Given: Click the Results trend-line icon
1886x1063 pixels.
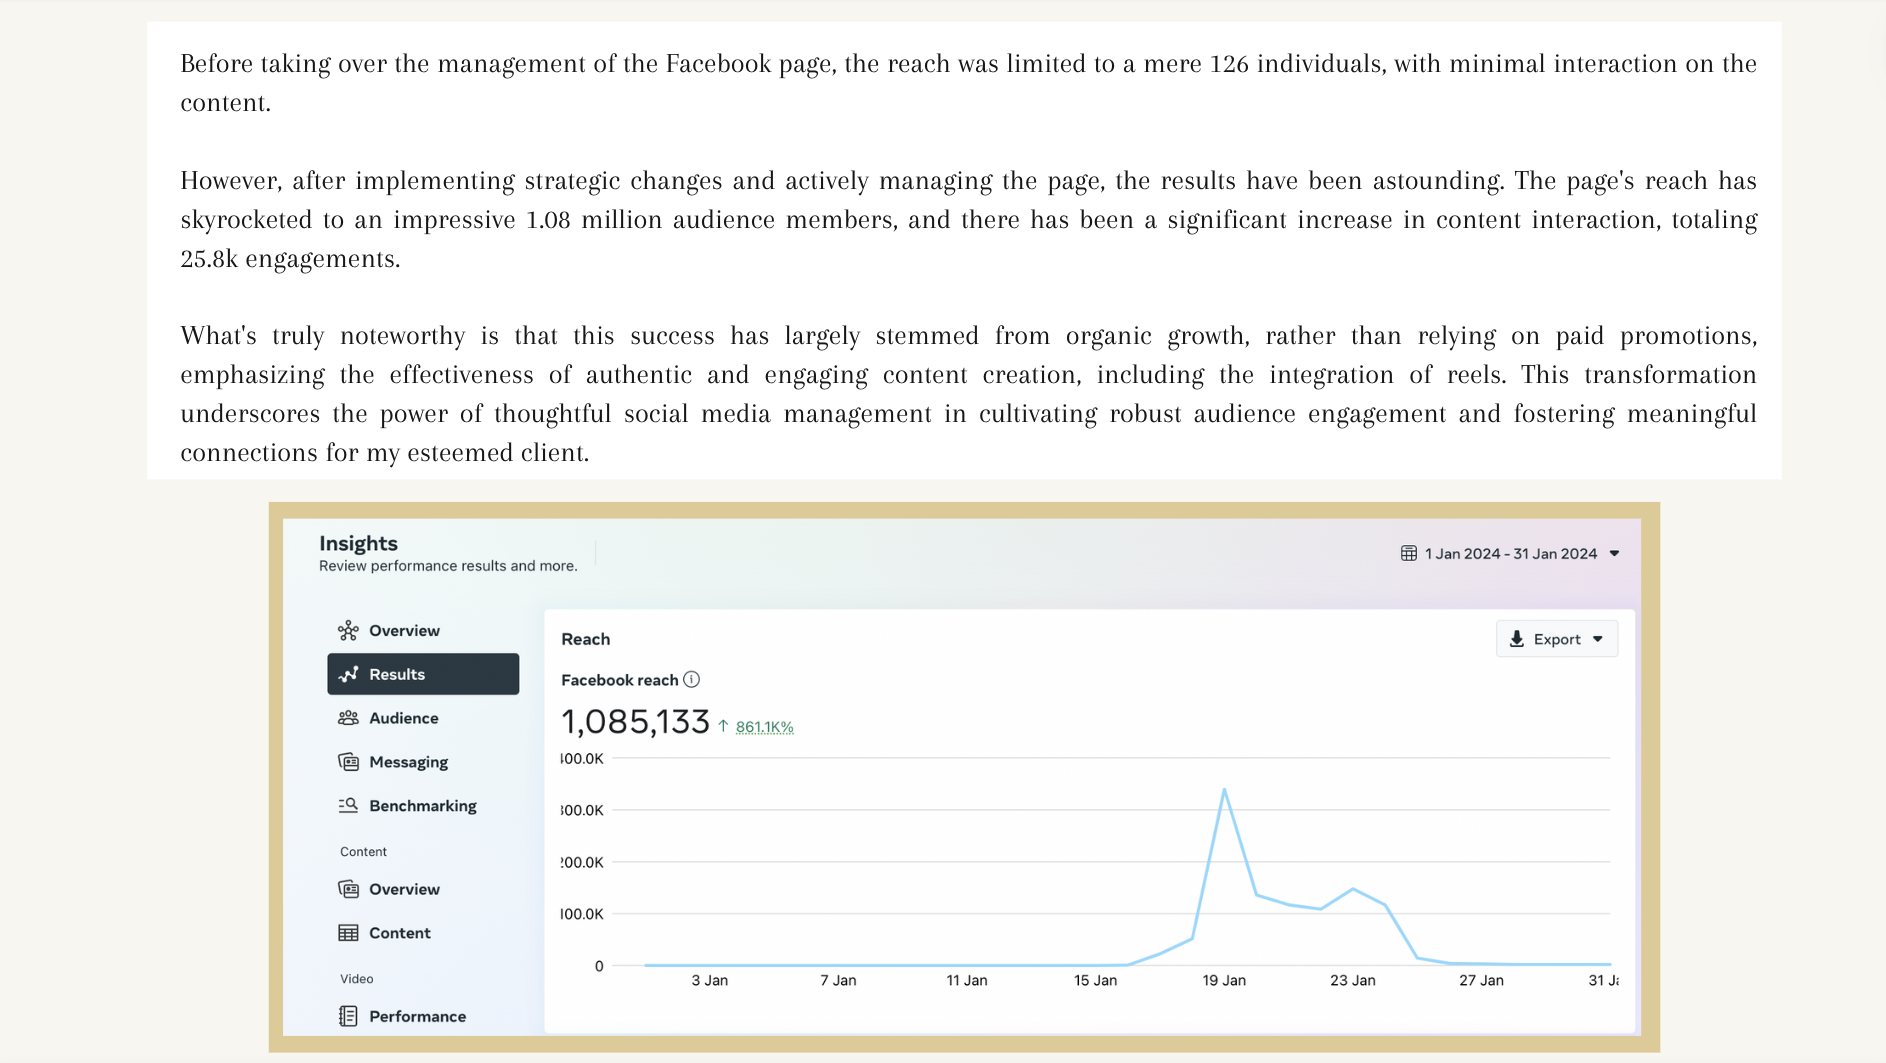Looking at the screenshot, I should coord(348,674).
